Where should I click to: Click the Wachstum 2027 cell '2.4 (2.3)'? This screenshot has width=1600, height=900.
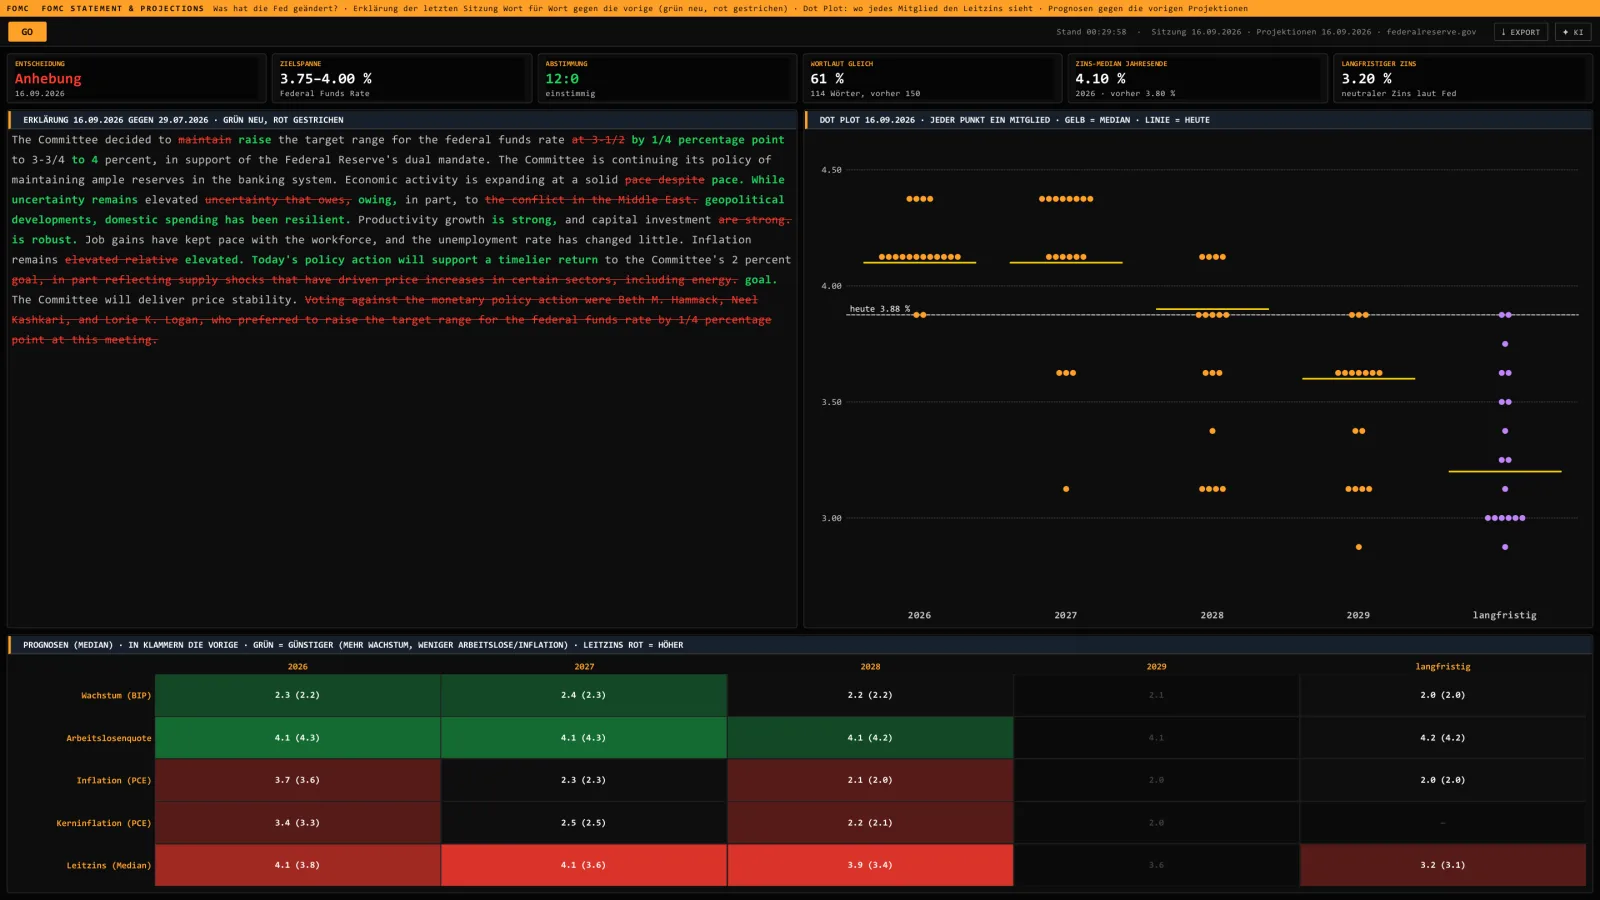(x=584, y=695)
